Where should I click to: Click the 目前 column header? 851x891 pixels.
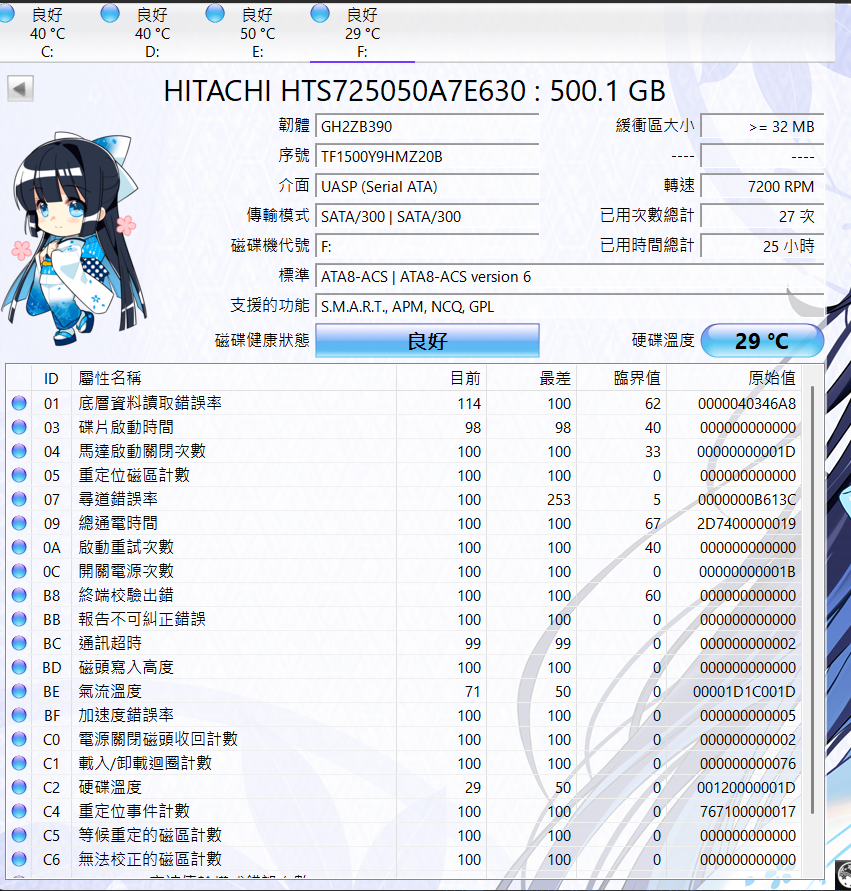pos(441,378)
